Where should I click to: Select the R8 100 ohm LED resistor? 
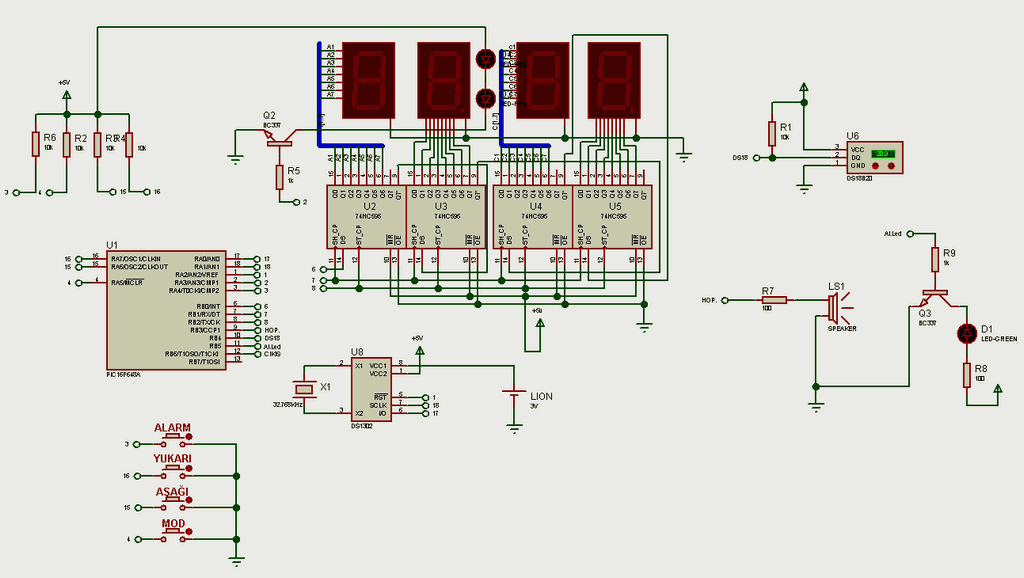point(967,376)
